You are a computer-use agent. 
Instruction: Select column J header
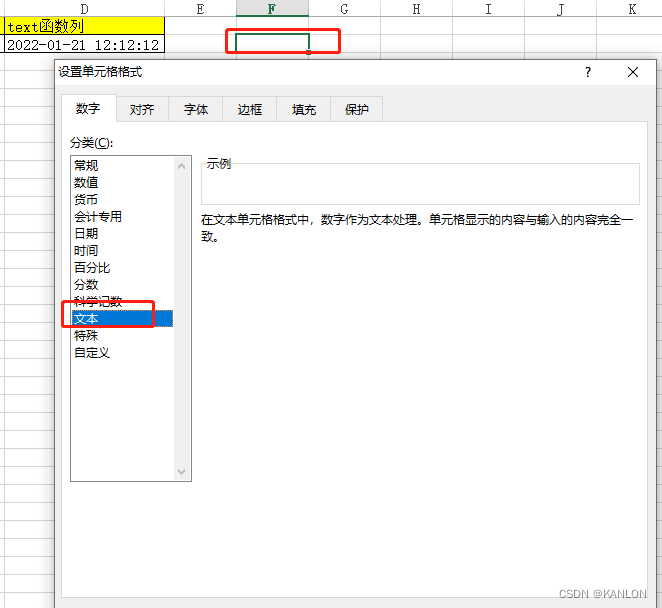coord(560,8)
